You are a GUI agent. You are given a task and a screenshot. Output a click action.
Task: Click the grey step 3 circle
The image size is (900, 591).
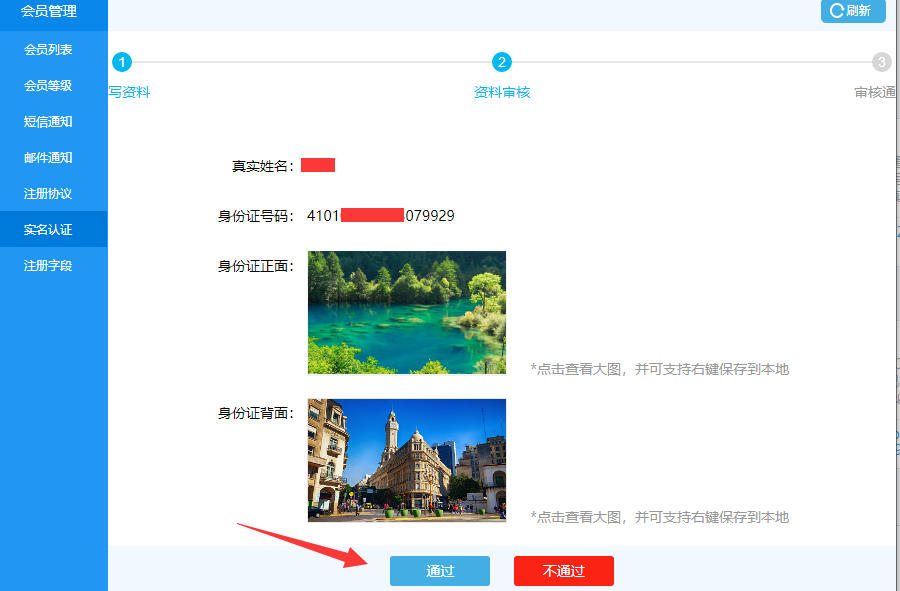point(881,63)
